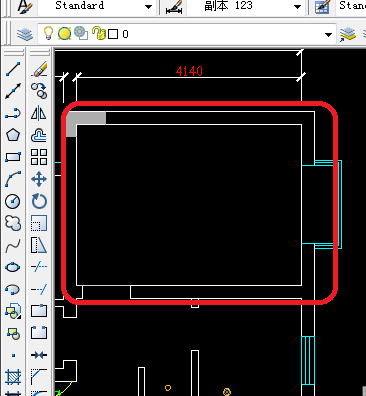This screenshot has height=396, width=366.
Task: Open the Dimension Style manager button
Action: pyautogui.click(x=174, y=7)
